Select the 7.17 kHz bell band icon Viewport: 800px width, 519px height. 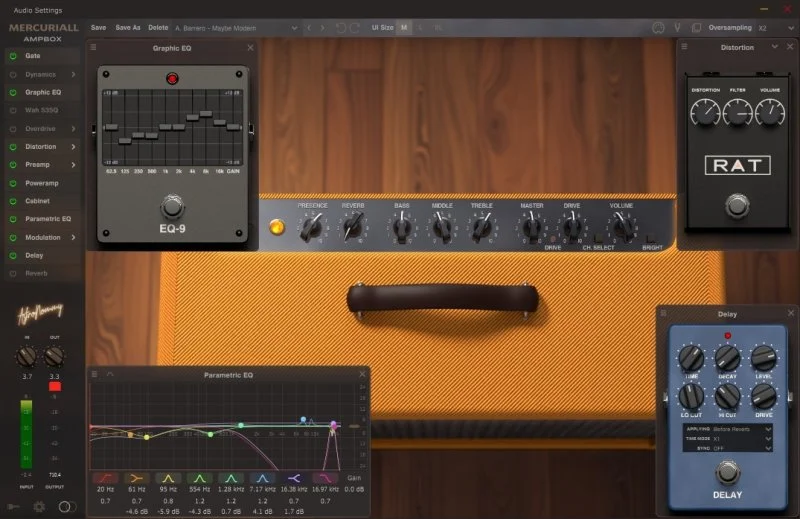[262, 478]
